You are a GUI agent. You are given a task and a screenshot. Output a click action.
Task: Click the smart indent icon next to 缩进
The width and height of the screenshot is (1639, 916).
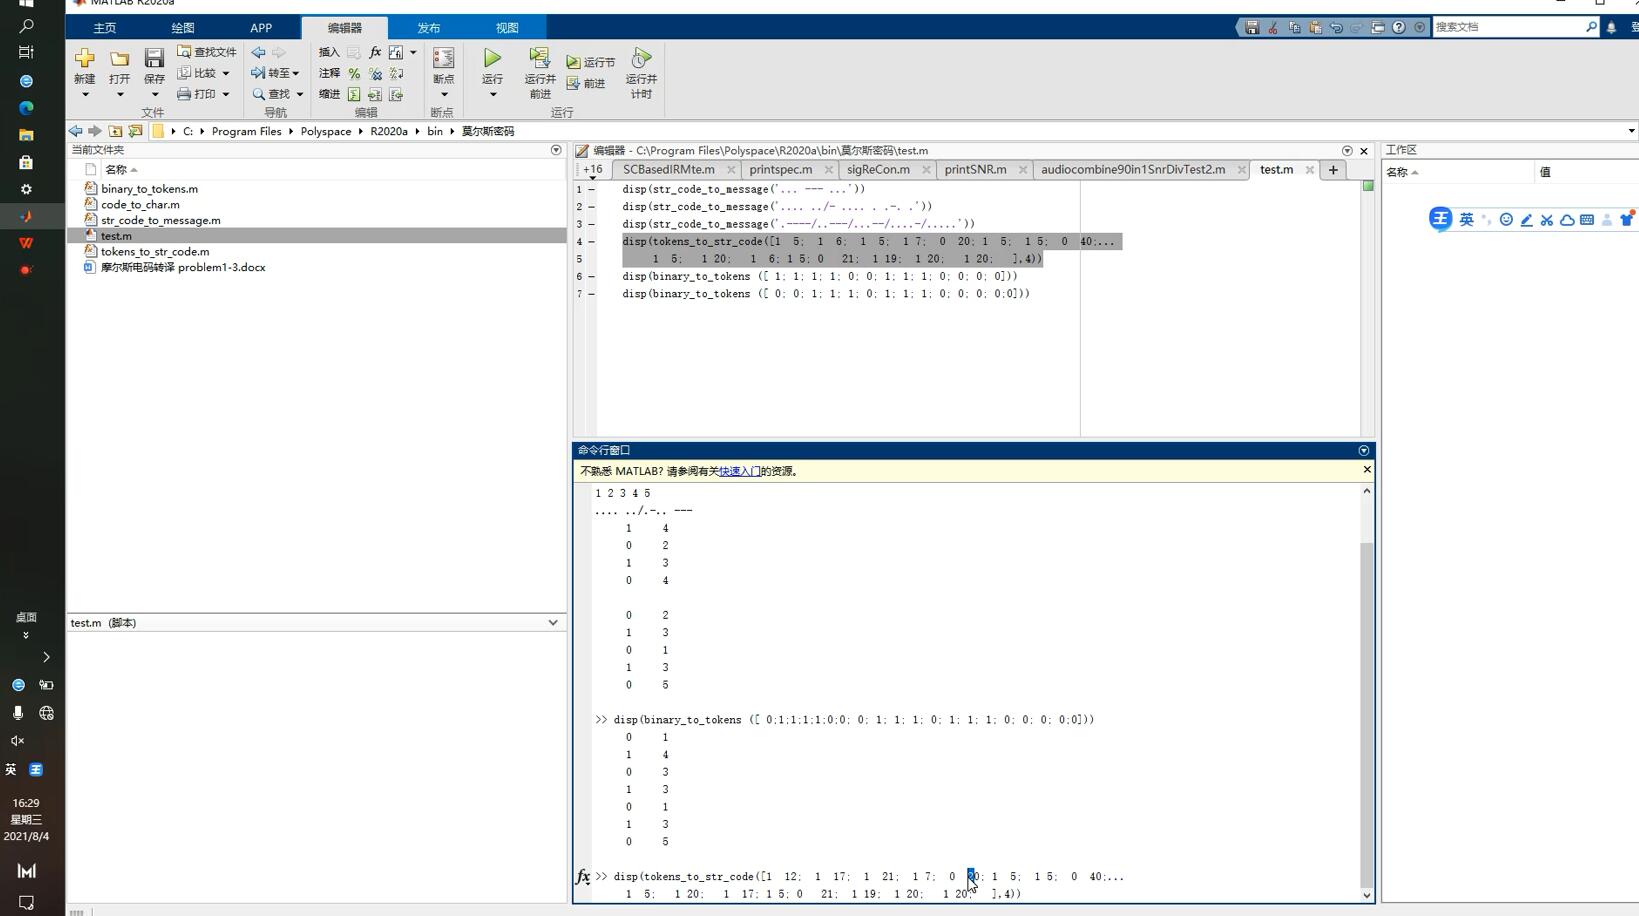[354, 95]
